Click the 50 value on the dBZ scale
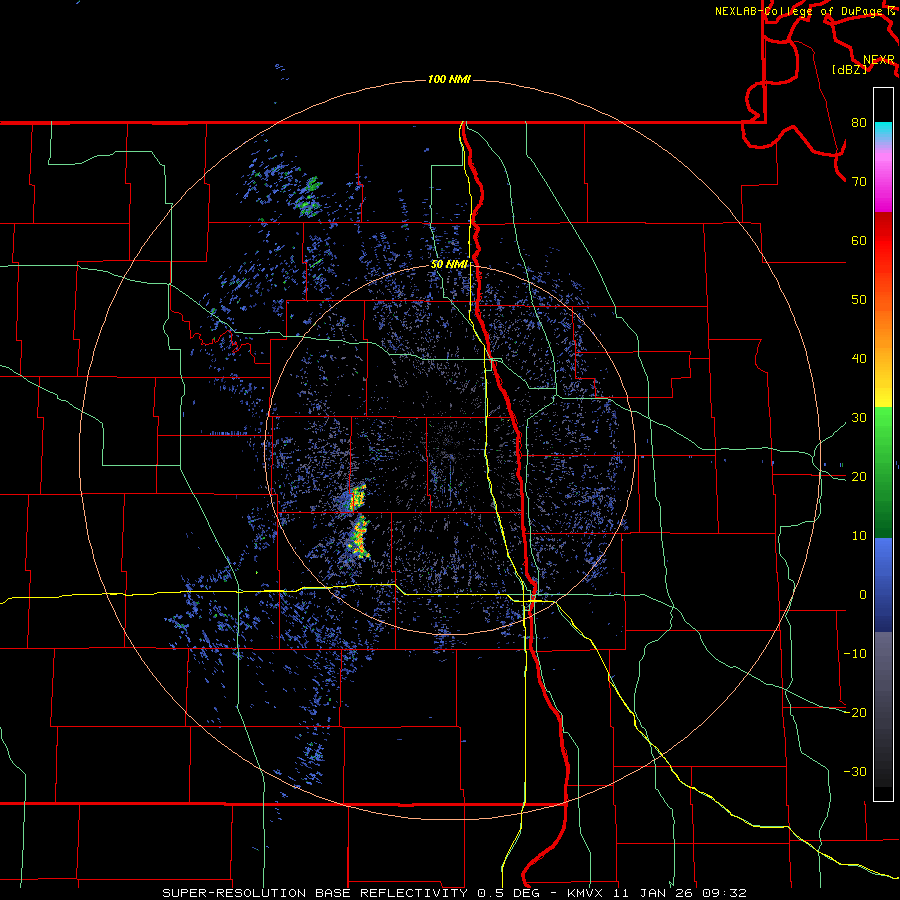The image size is (900, 900). [x=859, y=300]
